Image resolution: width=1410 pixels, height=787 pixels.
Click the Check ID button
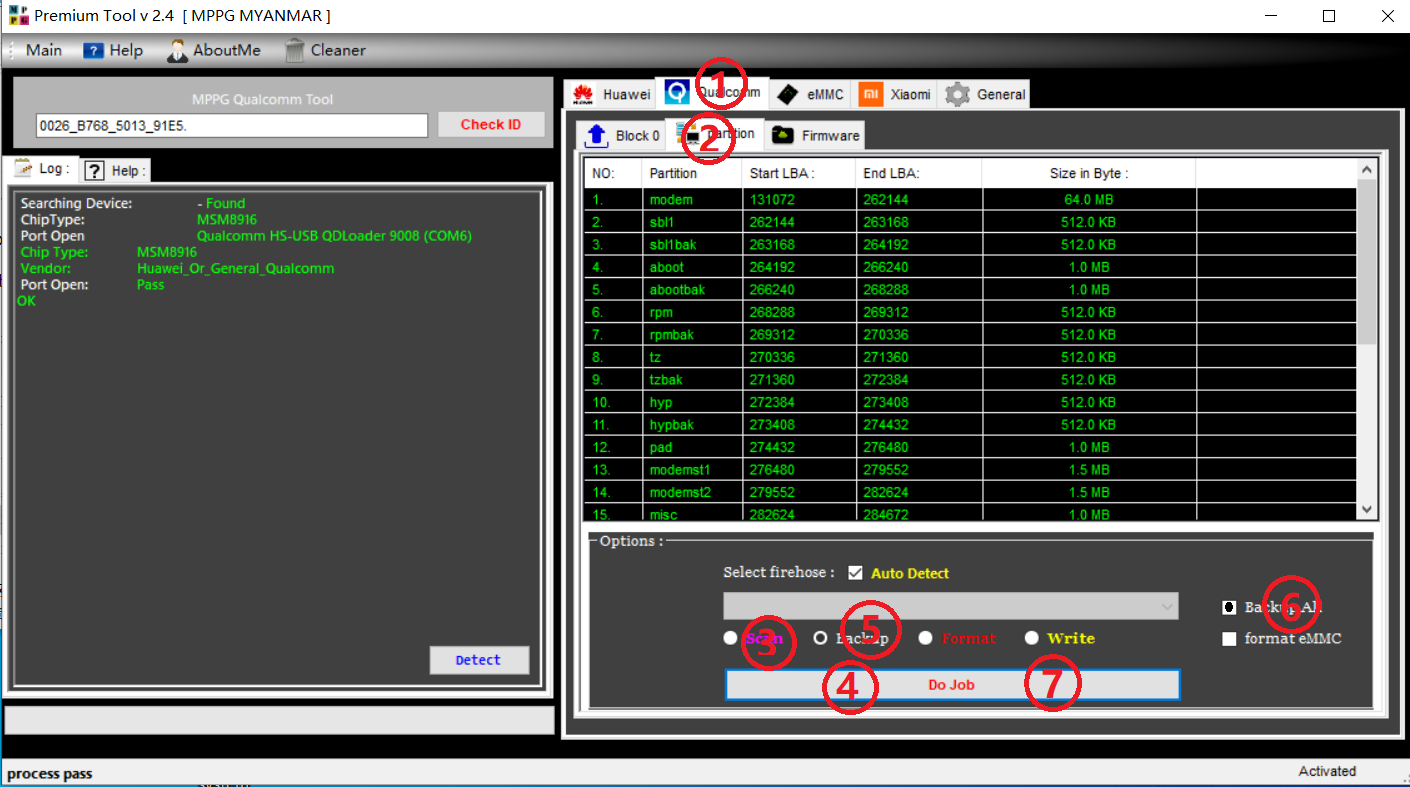tap(491, 124)
